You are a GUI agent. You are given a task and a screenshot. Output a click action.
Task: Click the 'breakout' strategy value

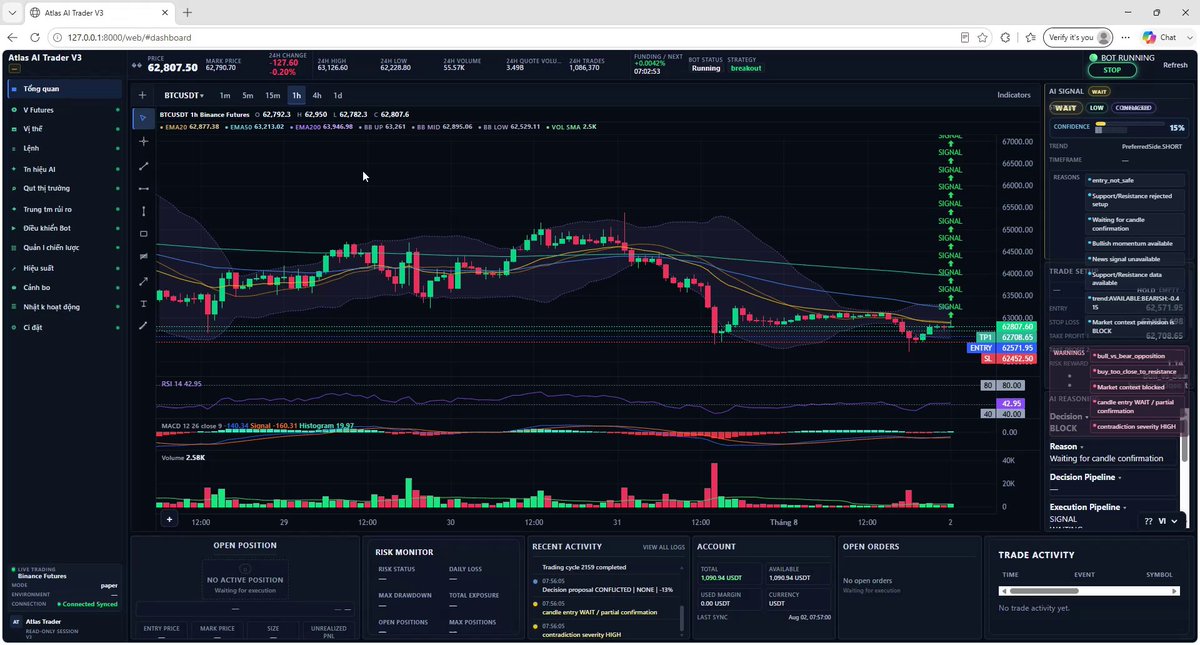click(x=745, y=68)
